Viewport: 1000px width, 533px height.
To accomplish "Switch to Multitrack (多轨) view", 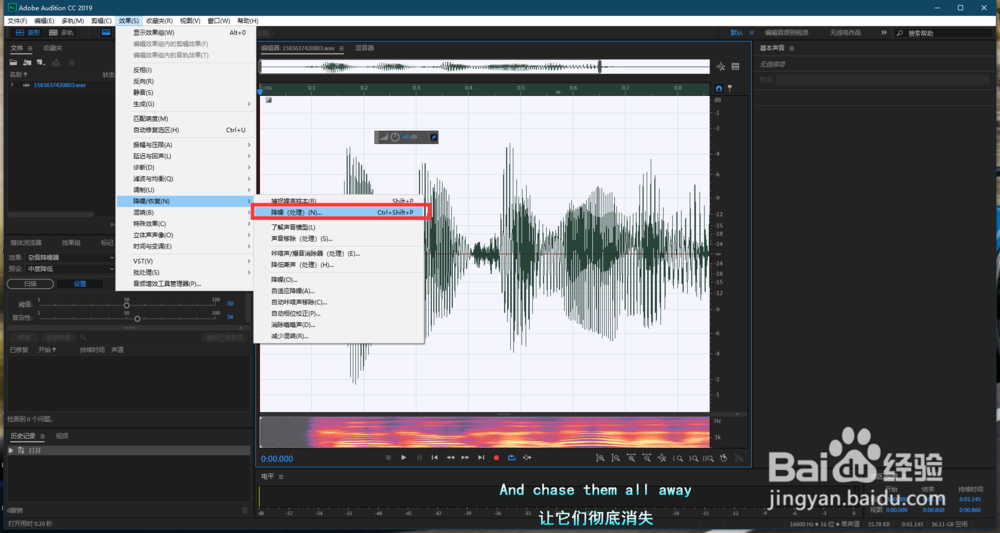I will point(61,33).
